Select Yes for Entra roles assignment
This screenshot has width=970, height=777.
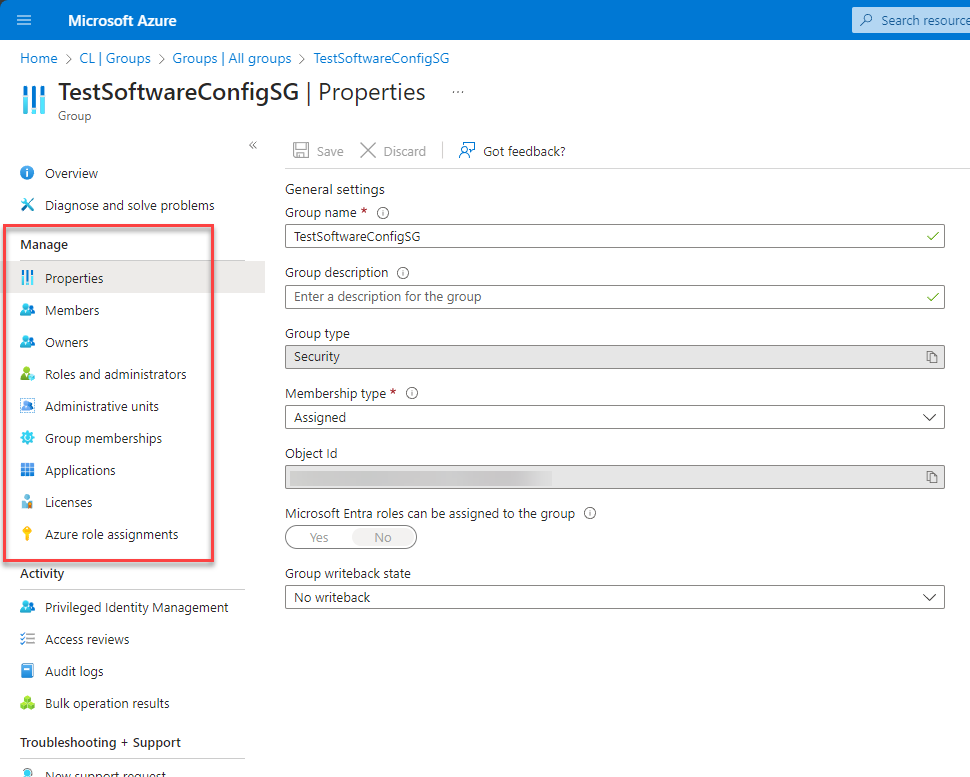[x=319, y=538]
